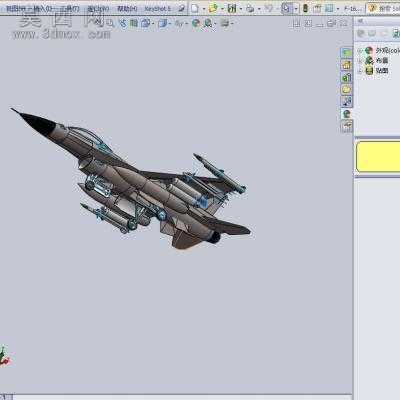Select the 贴图 tree item

[x=377, y=71]
